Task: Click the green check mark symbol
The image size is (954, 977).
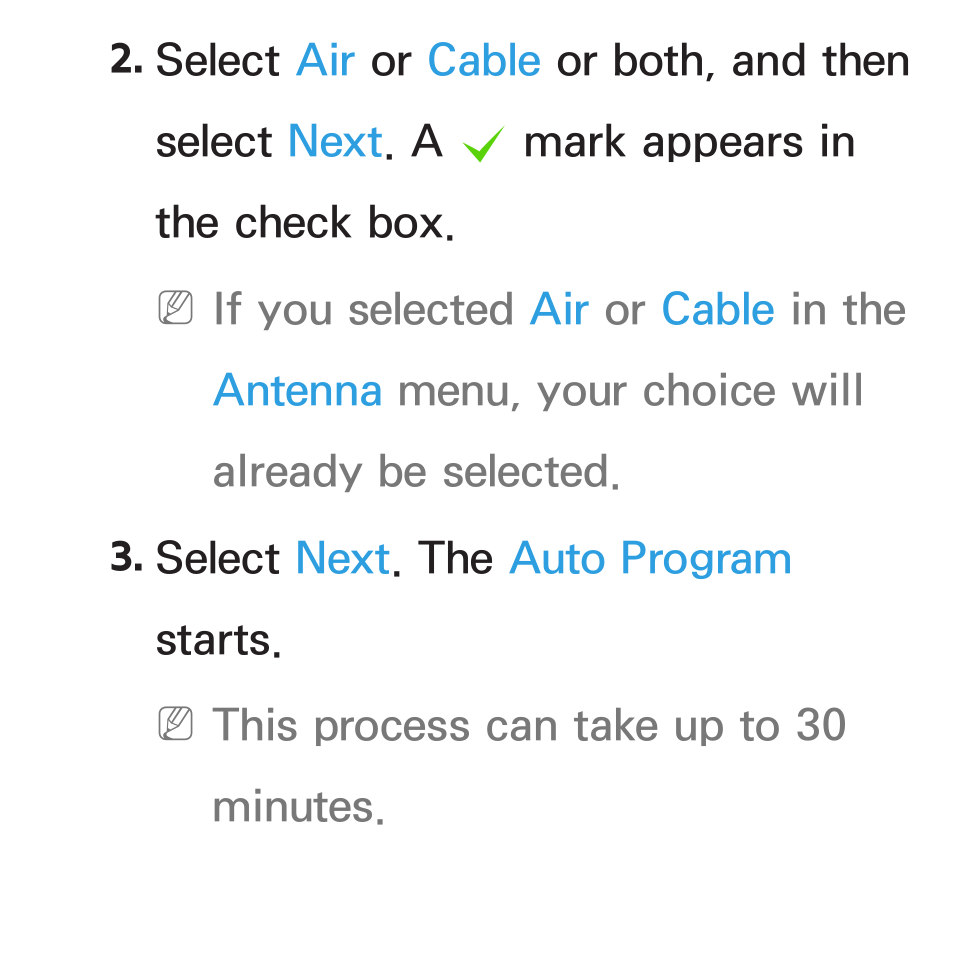Action: (484, 144)
